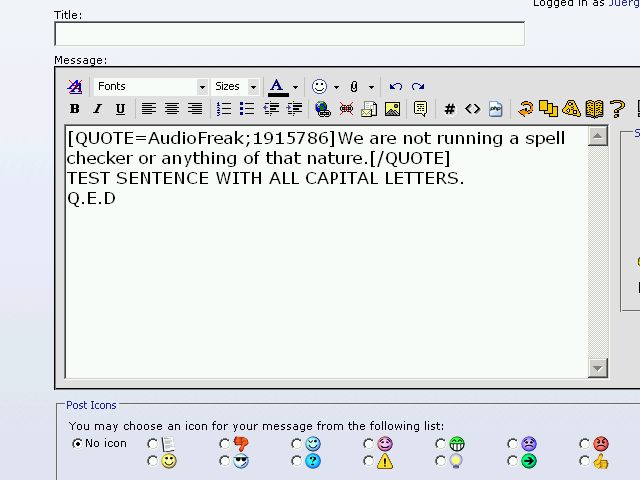Choose the cool sunglasses post icon
640x480 pixels.
click(x=224, y=461)
